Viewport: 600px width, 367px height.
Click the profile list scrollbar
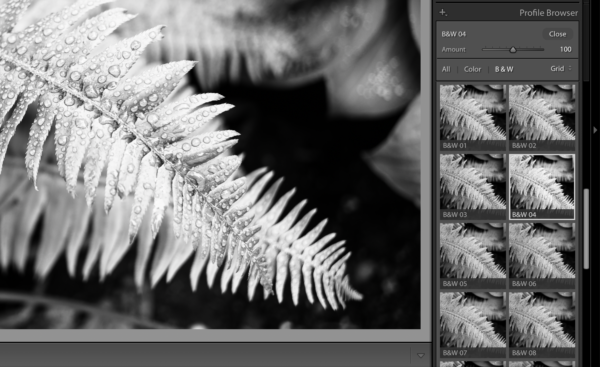coord(586,229)
